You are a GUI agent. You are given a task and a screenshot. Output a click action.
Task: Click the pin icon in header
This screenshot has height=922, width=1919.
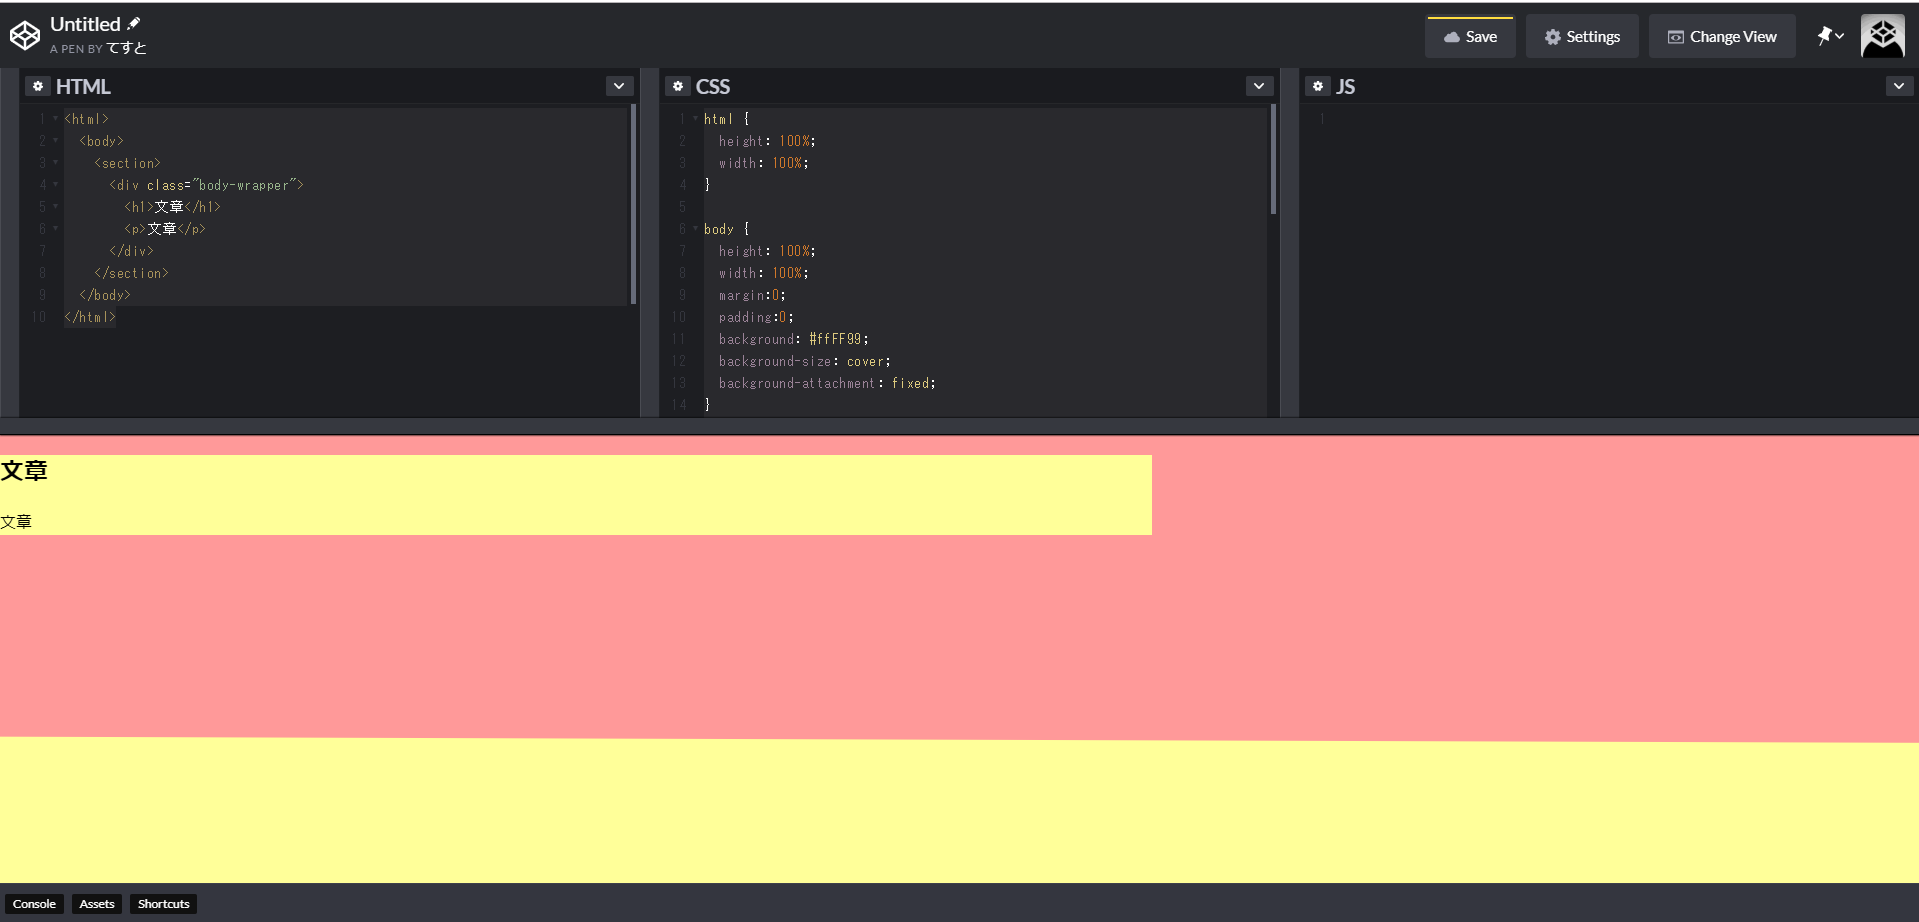coord(1825,36)
